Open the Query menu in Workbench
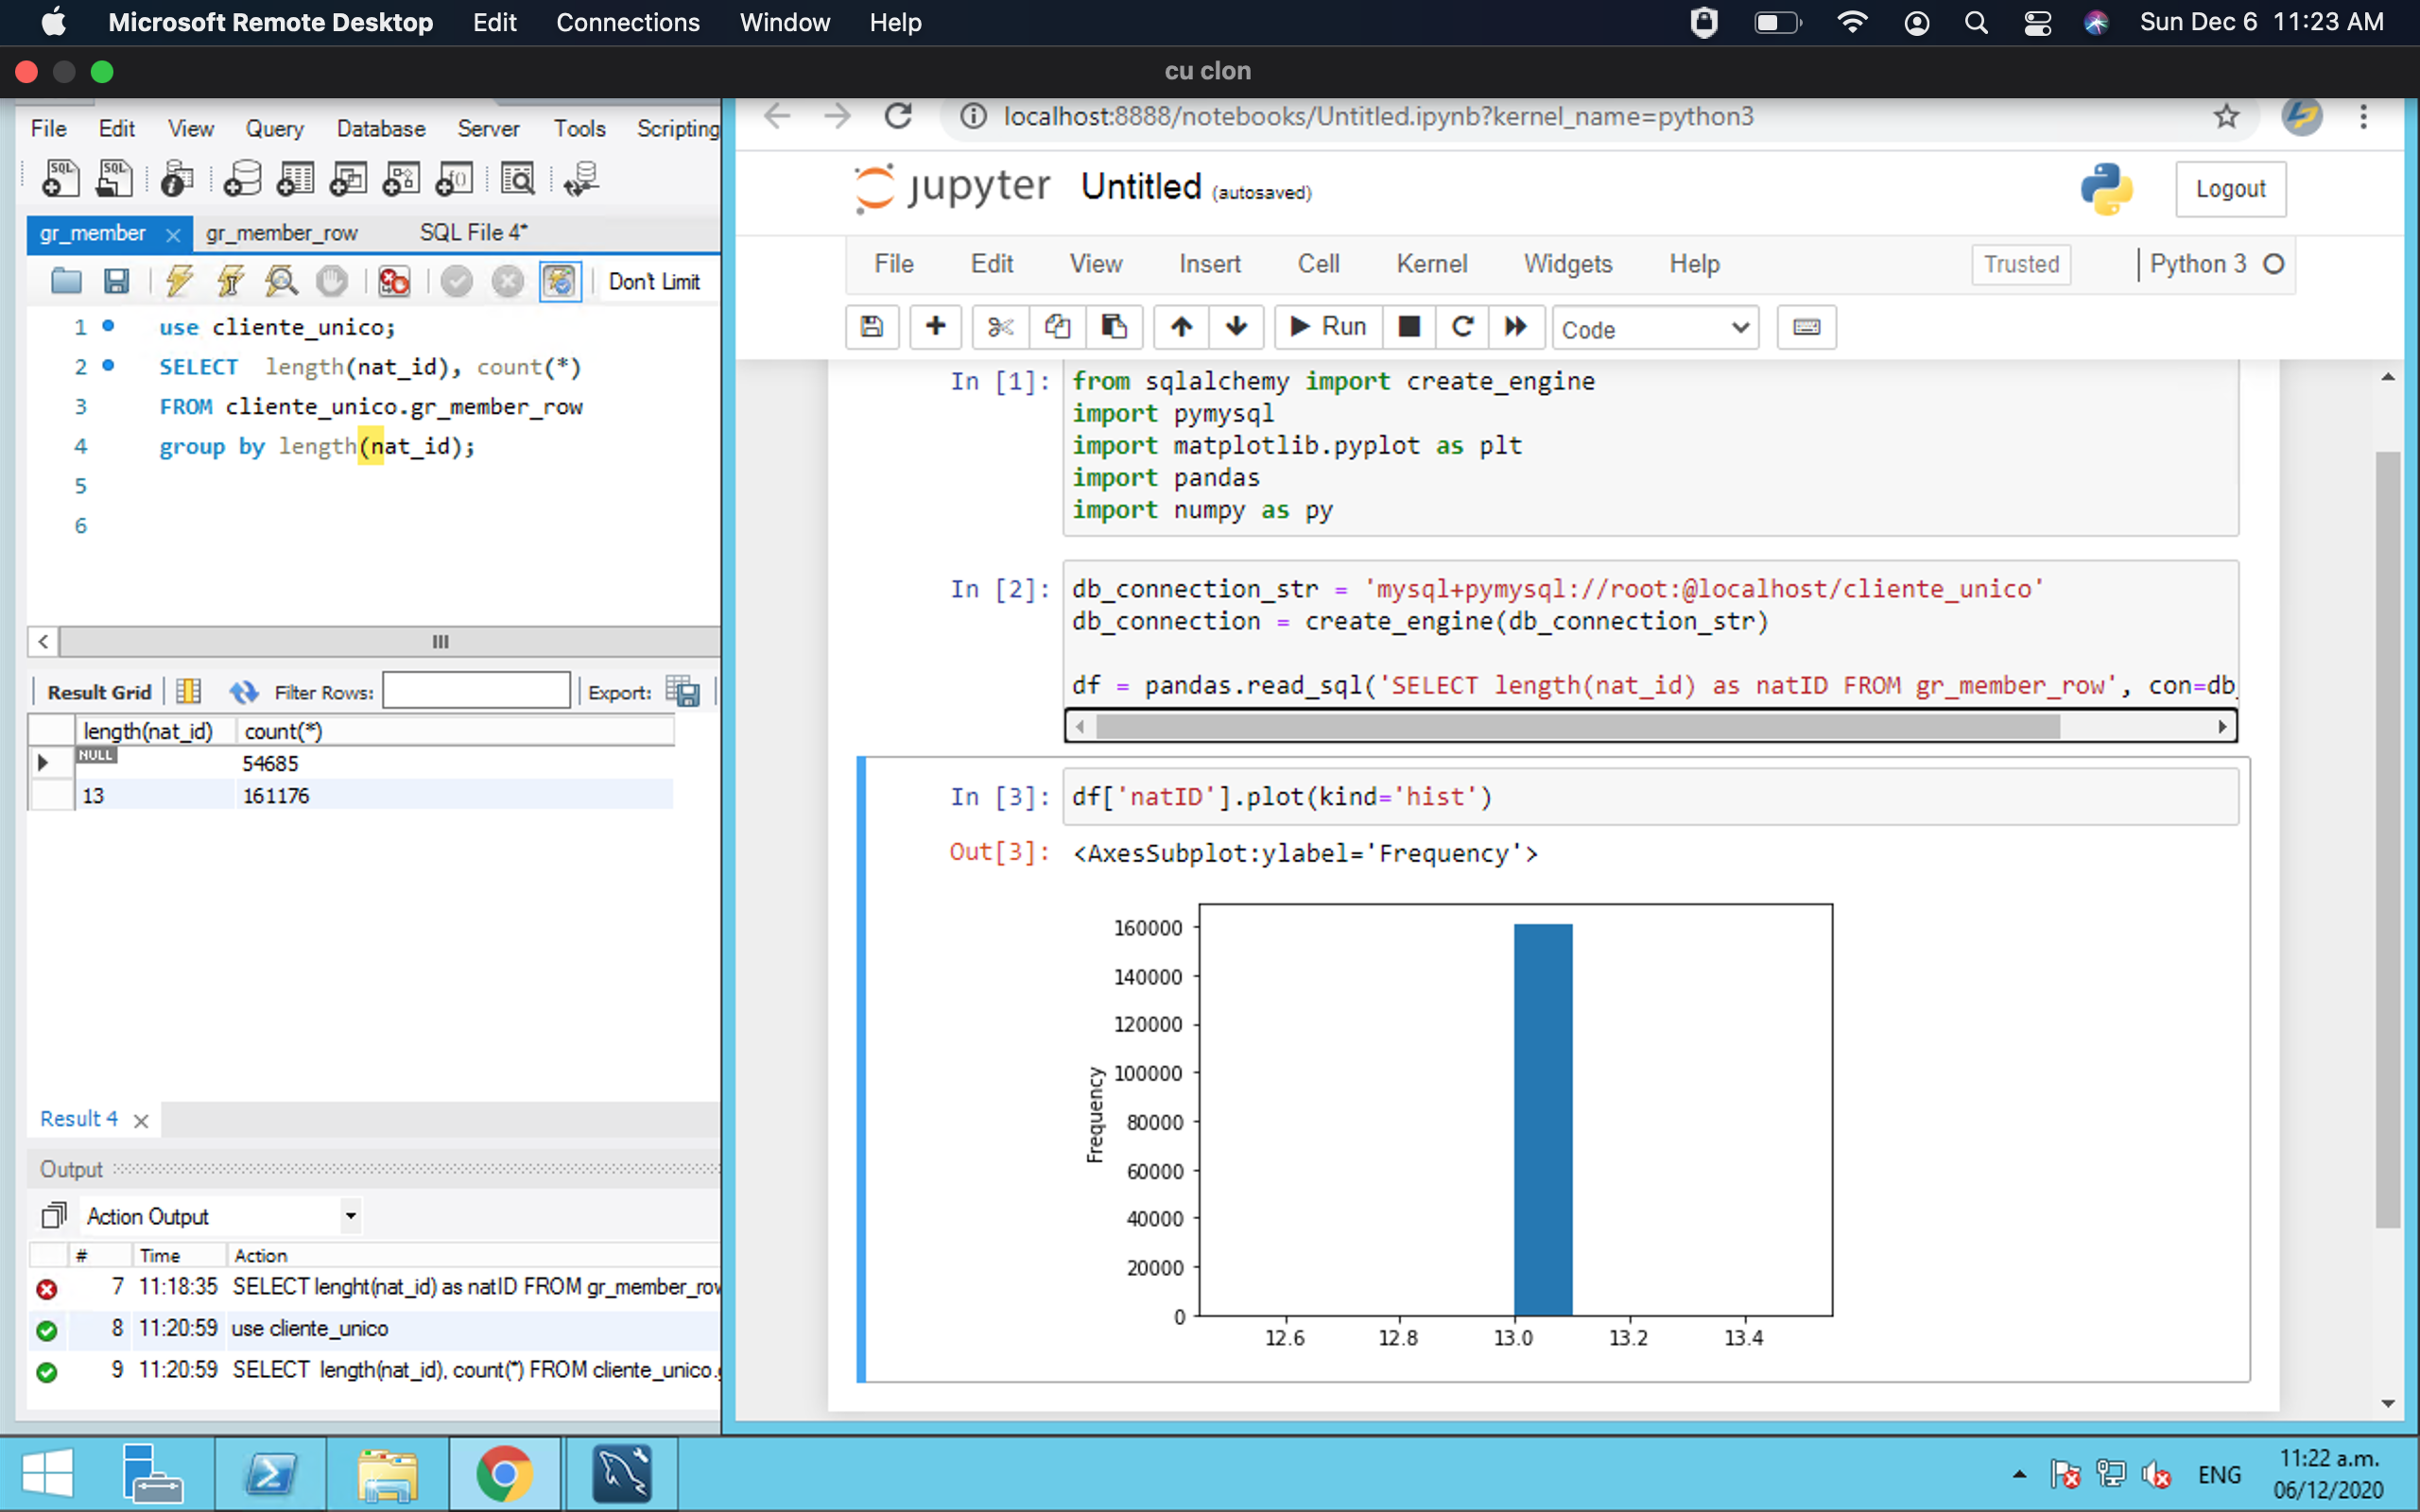2420x1512 pixels. (x=274, y=129)
